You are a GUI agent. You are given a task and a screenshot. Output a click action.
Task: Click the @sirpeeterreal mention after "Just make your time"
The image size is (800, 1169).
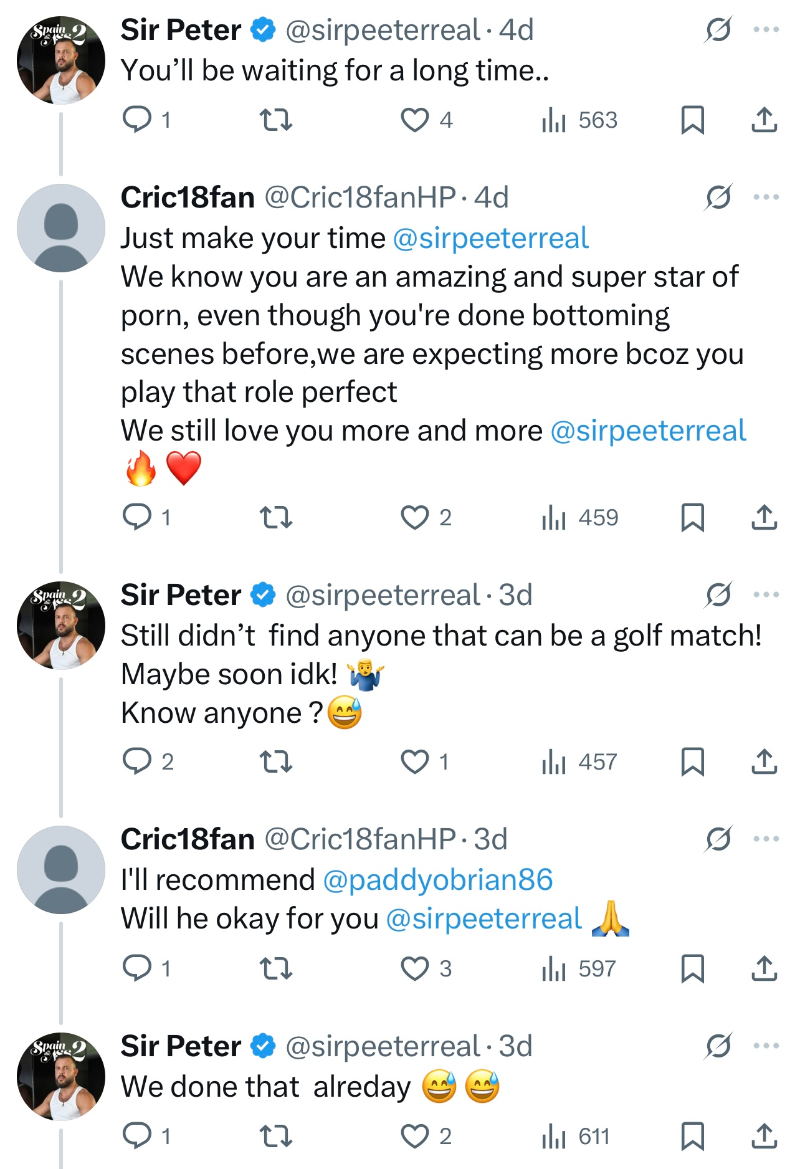coord(491,238)
